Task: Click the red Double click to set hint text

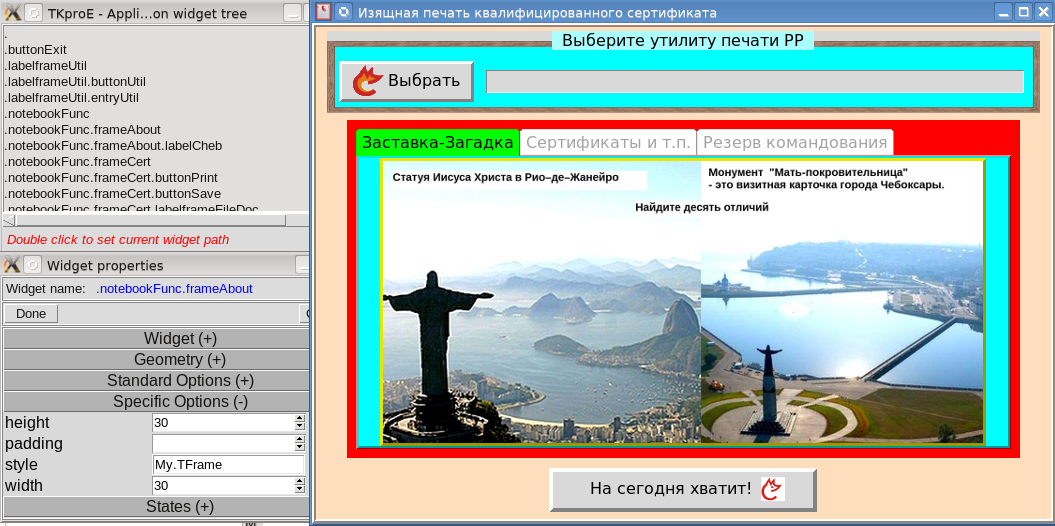Action: click(x=118, y=239)
